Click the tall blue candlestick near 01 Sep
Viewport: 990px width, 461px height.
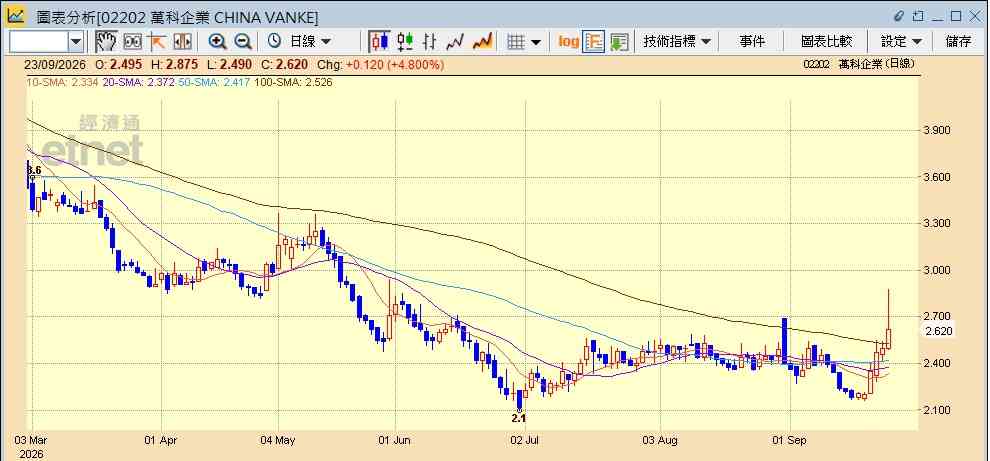(x=784, y=341)
